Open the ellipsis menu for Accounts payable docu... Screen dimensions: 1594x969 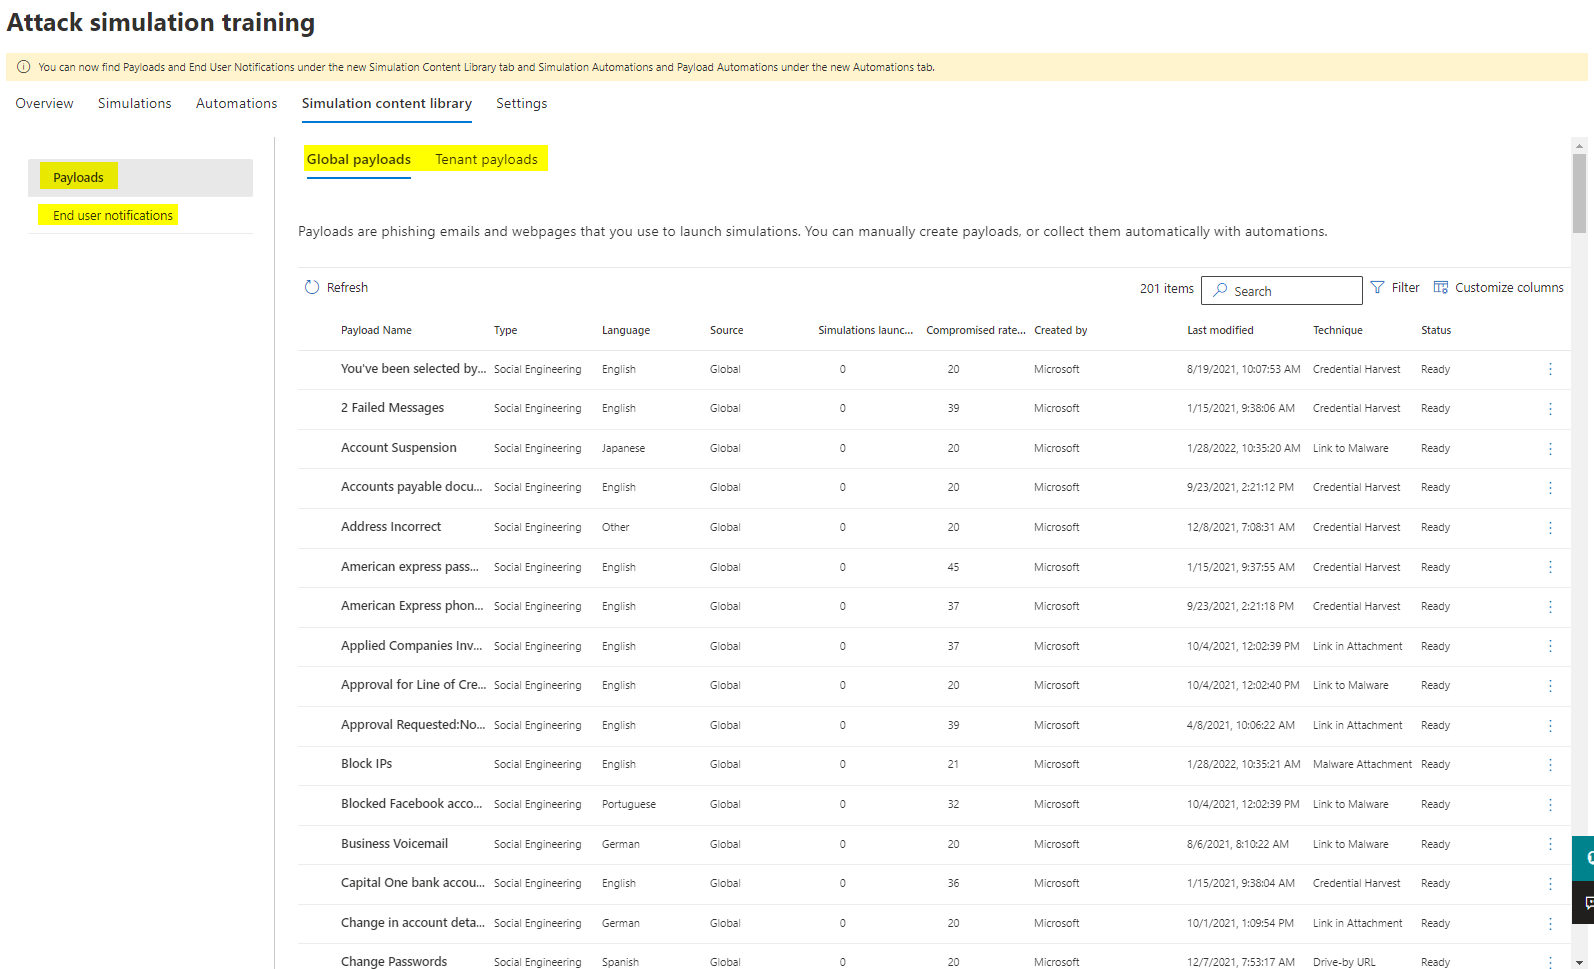pos(1550,488)
